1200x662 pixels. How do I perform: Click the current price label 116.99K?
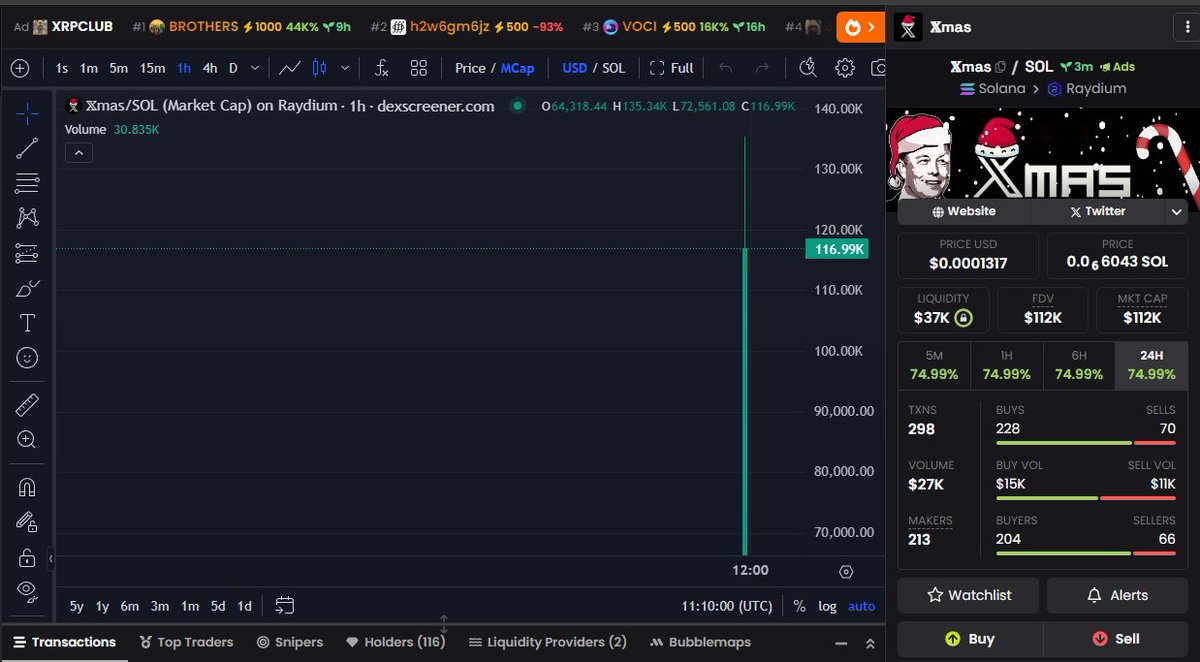click(x=836, y=249)
